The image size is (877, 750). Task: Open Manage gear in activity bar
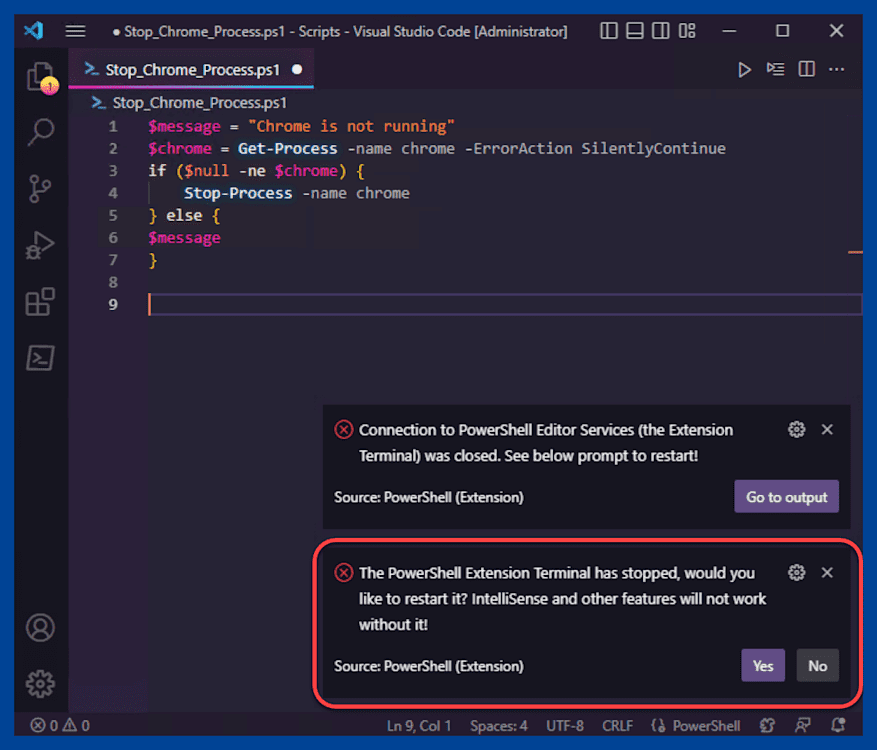pyautogui.click(x=40, y=683)
